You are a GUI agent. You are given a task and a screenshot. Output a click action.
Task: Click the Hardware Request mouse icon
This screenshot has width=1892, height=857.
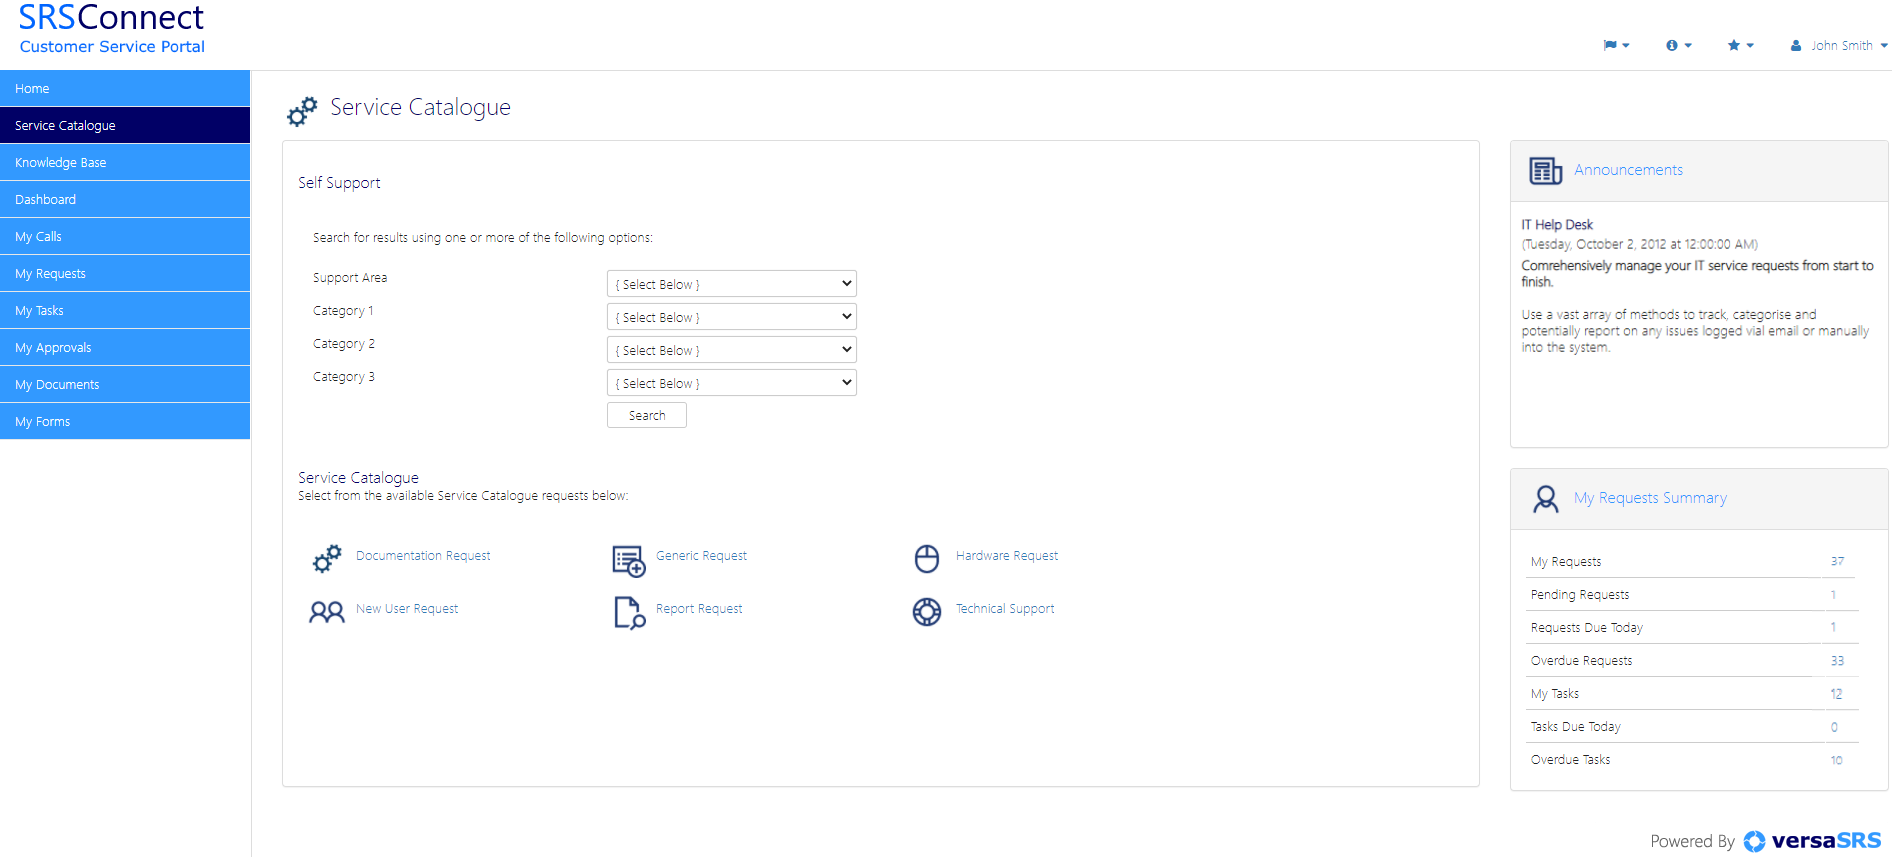point(927,559)
